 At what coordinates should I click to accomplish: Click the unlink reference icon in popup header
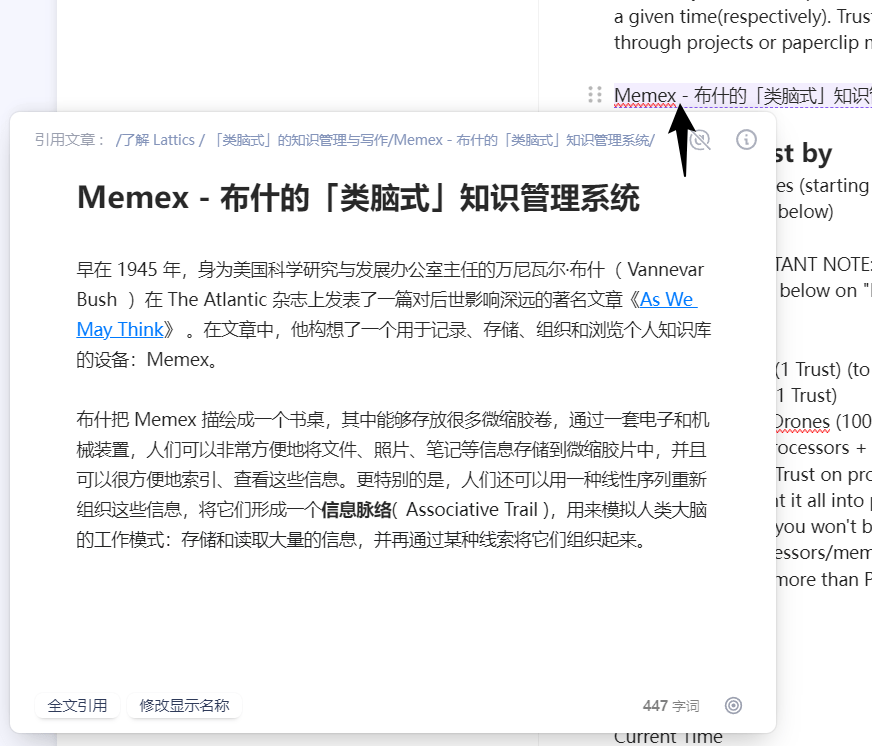coord(700,140)
